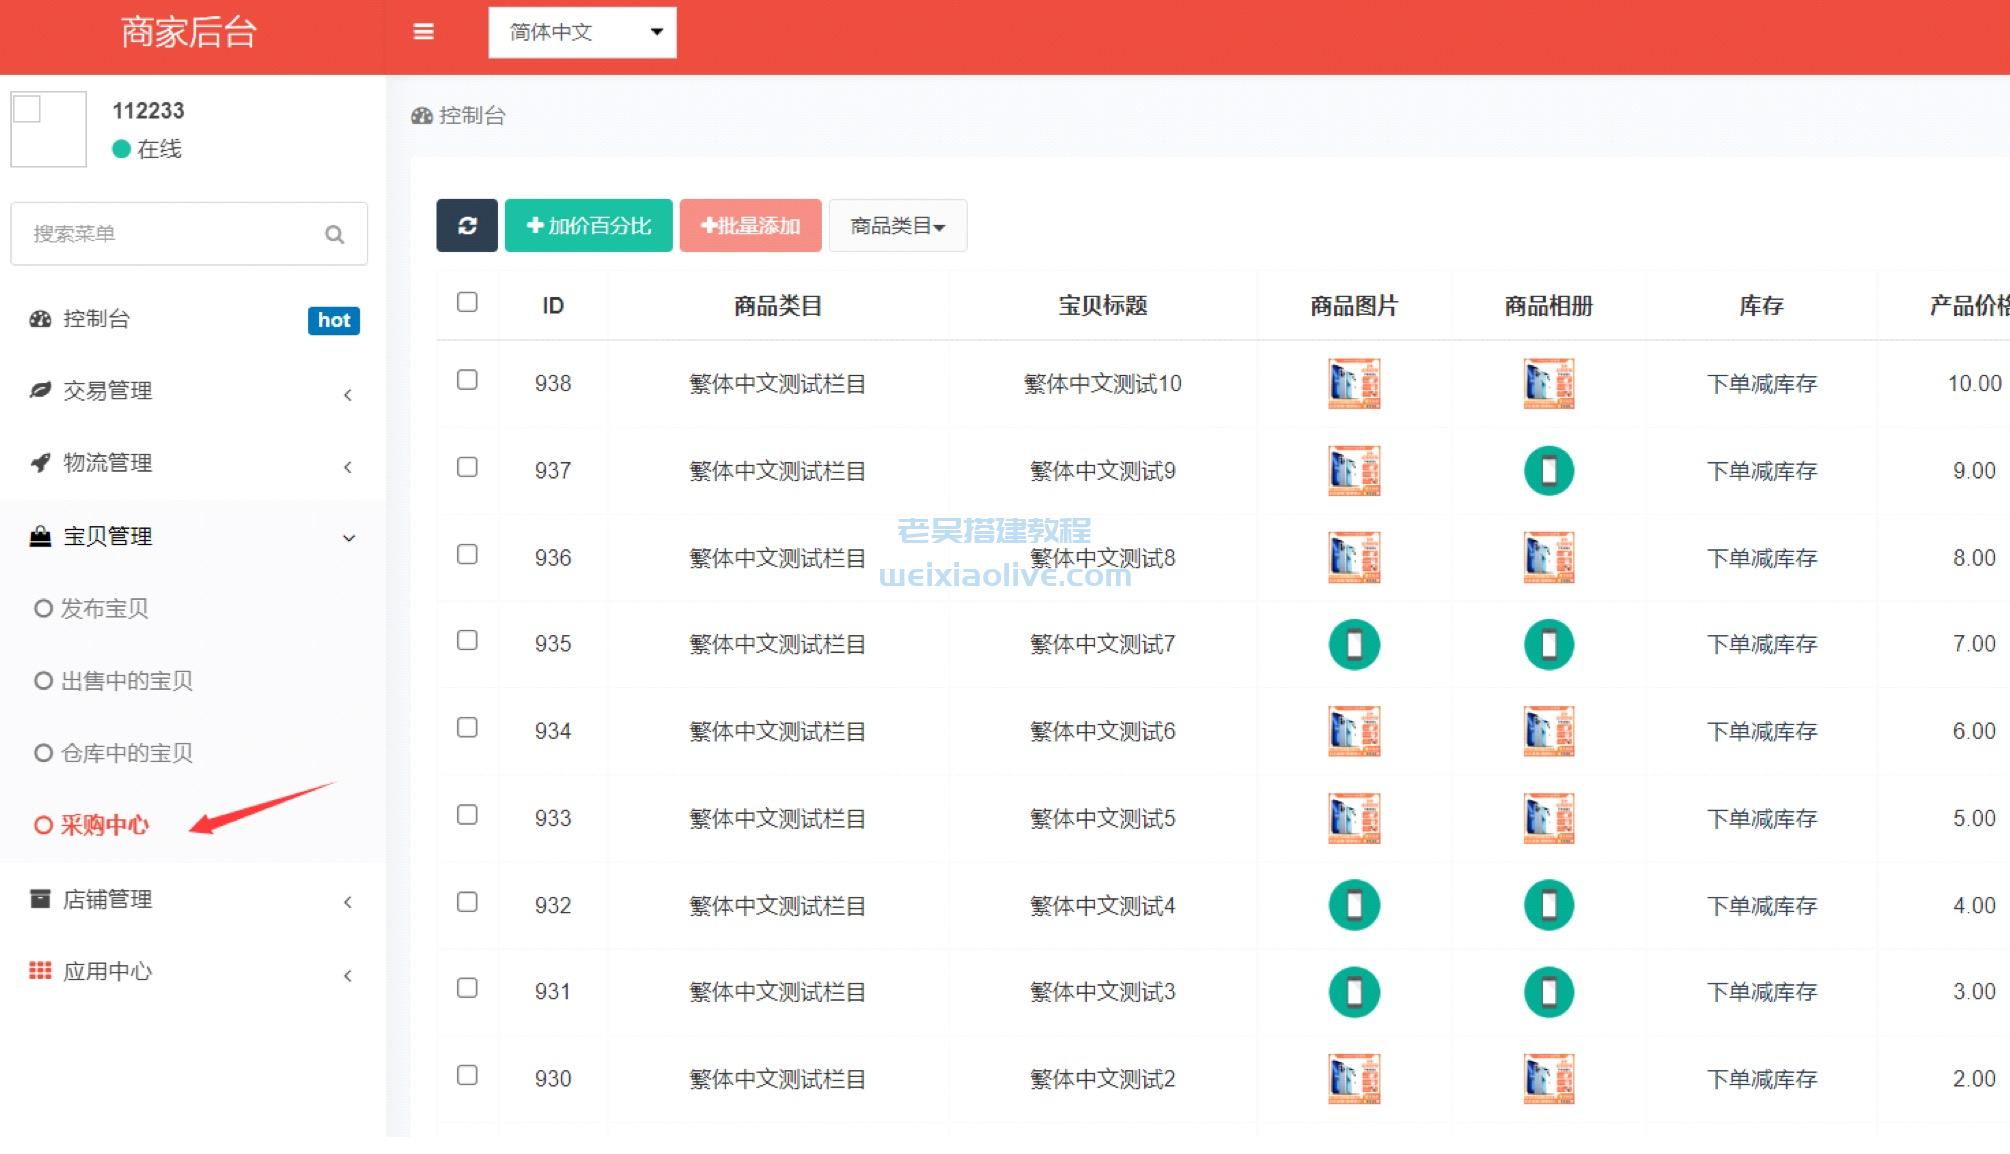Click the 应用中心 red grid icon
Viewport: 2010px width, 1154px height.
40,971
